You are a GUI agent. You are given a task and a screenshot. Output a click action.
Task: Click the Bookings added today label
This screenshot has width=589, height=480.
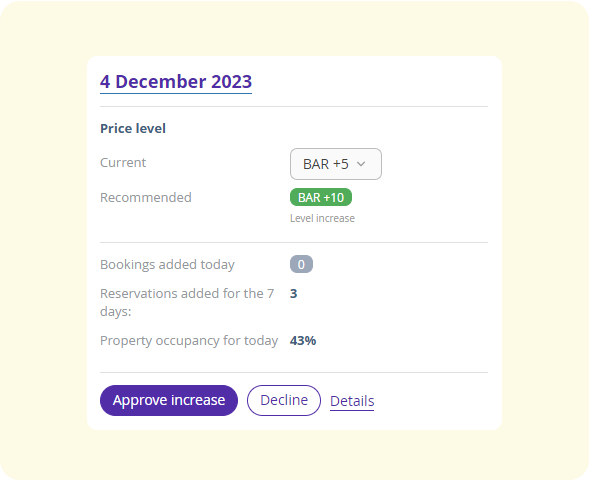point(167,265)
